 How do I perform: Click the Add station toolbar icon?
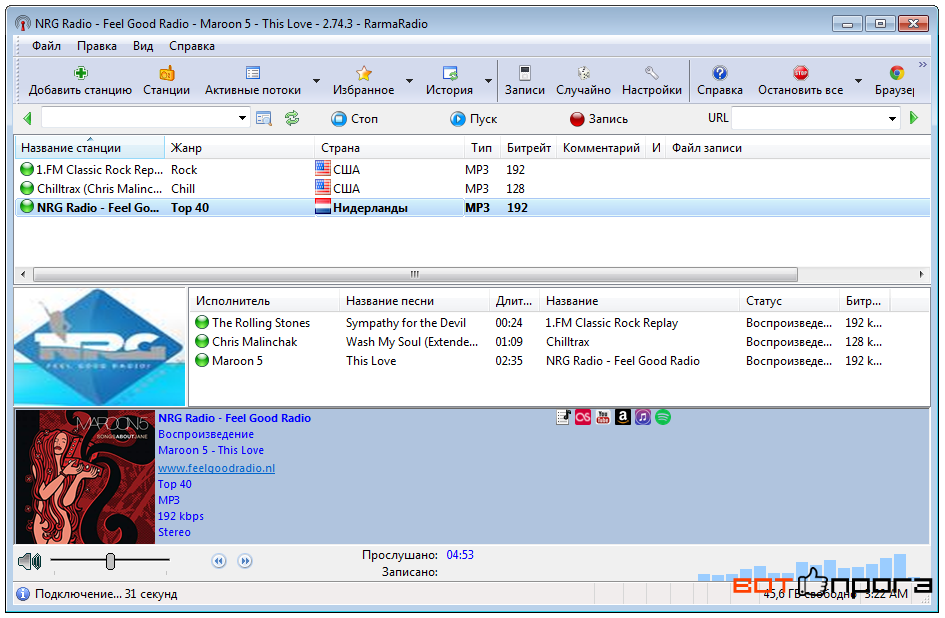tap(80, 74)
